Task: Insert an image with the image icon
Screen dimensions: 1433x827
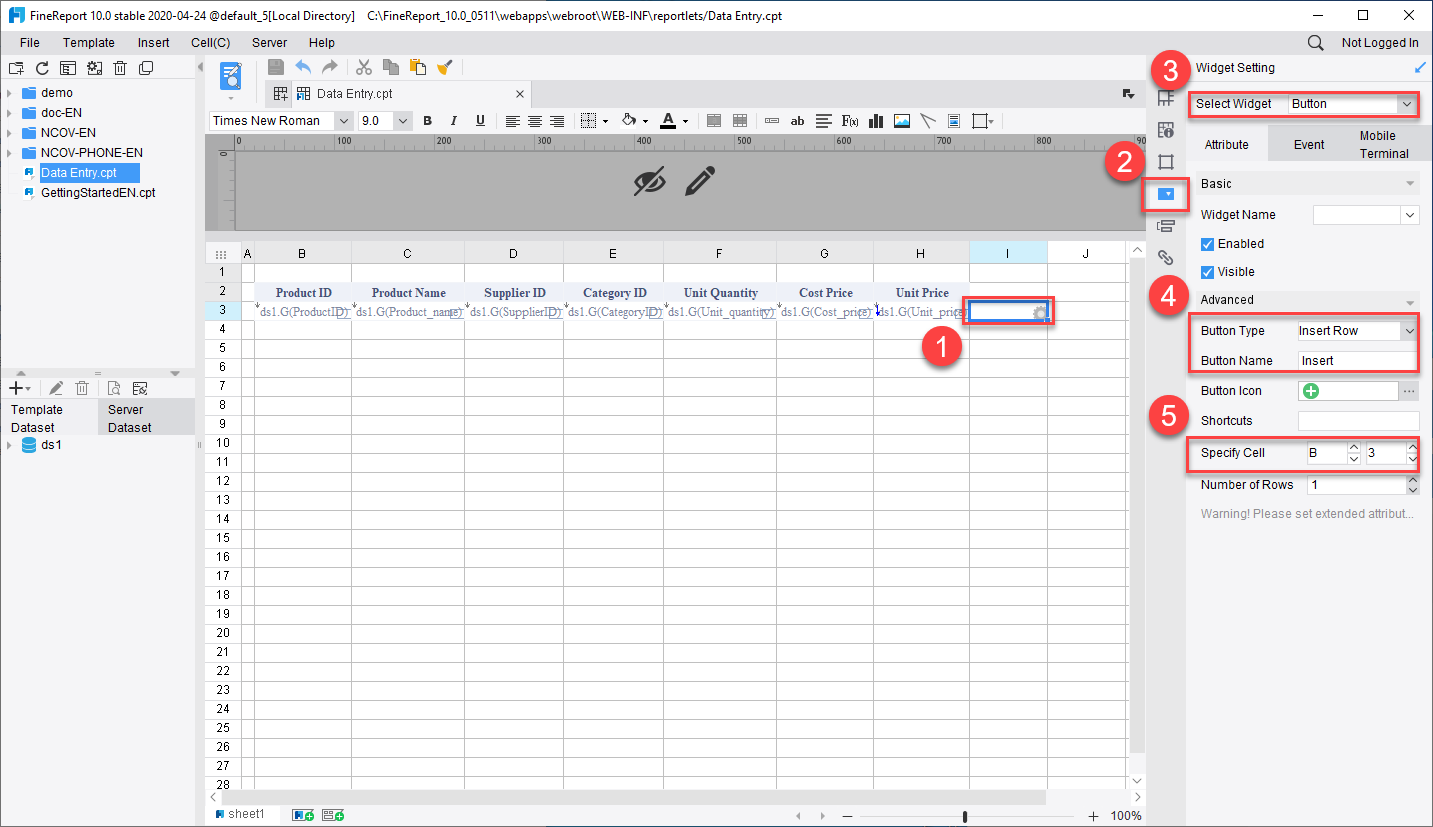Action: coord(901,121)
